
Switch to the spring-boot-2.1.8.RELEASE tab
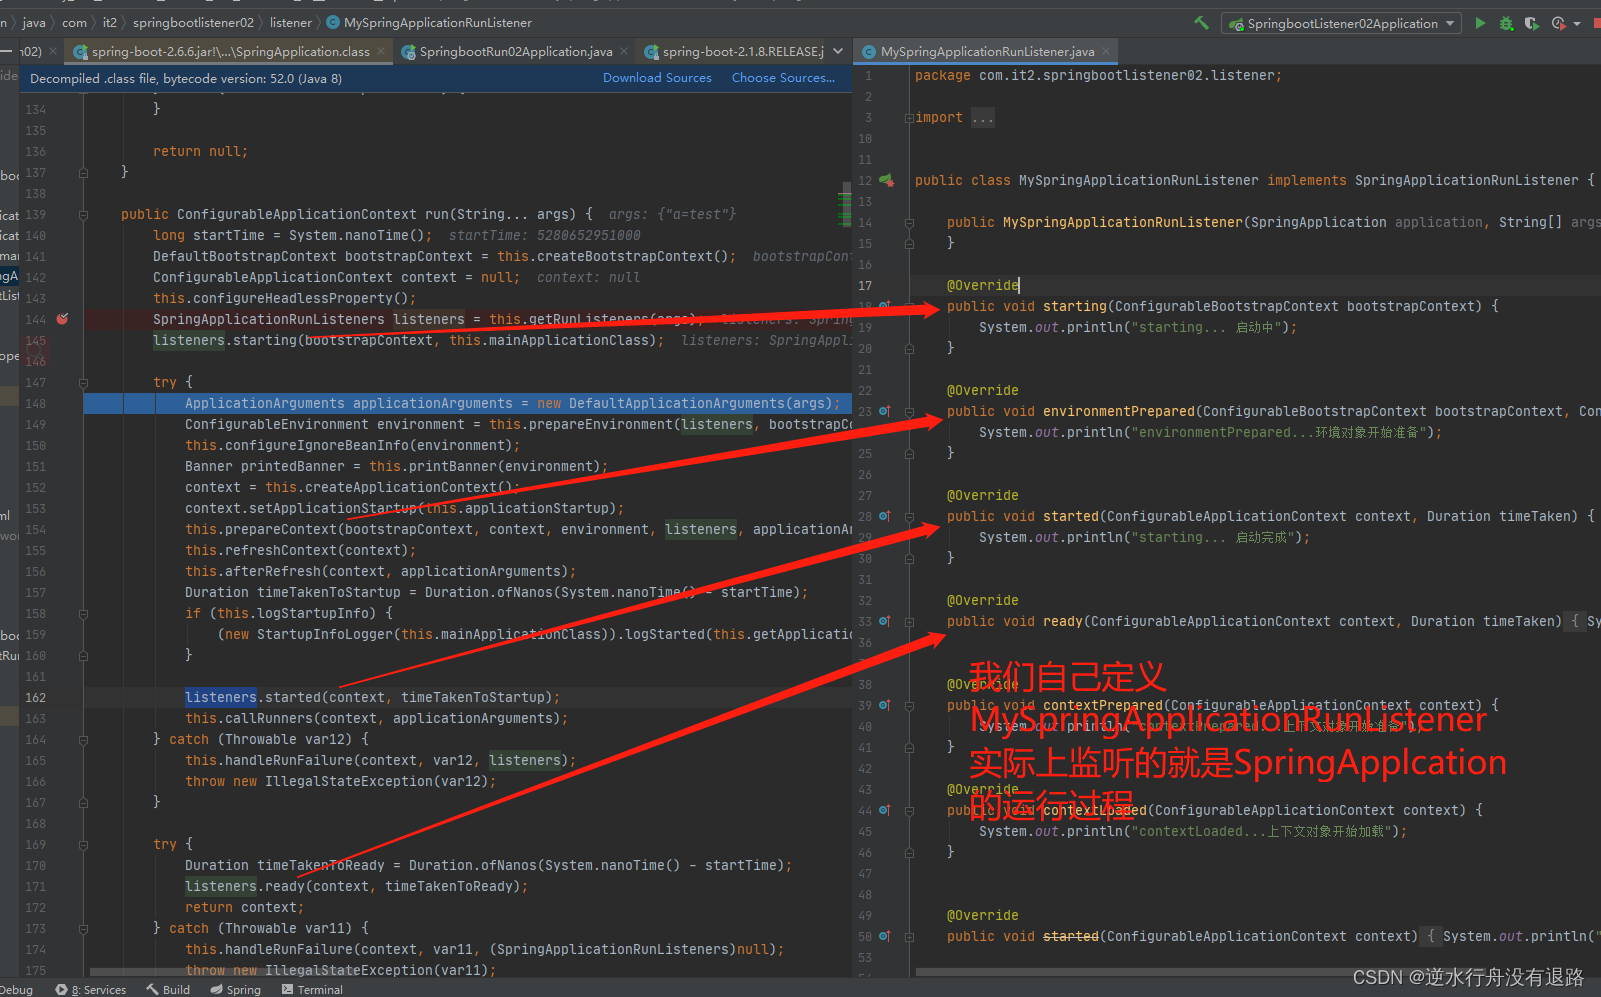point(735,52)
